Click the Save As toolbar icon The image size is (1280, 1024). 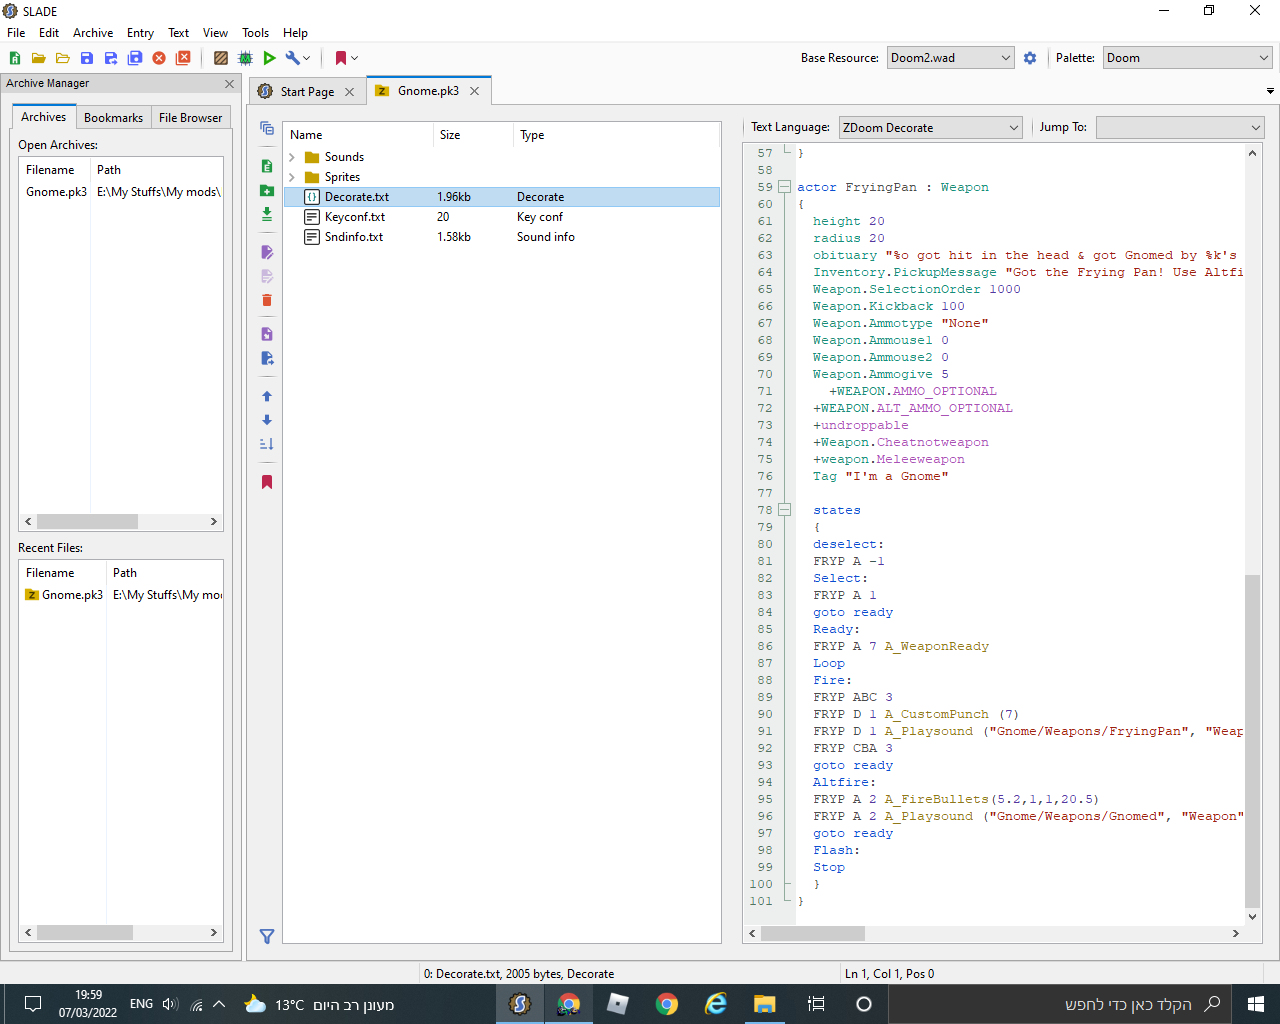coord(111,58)
